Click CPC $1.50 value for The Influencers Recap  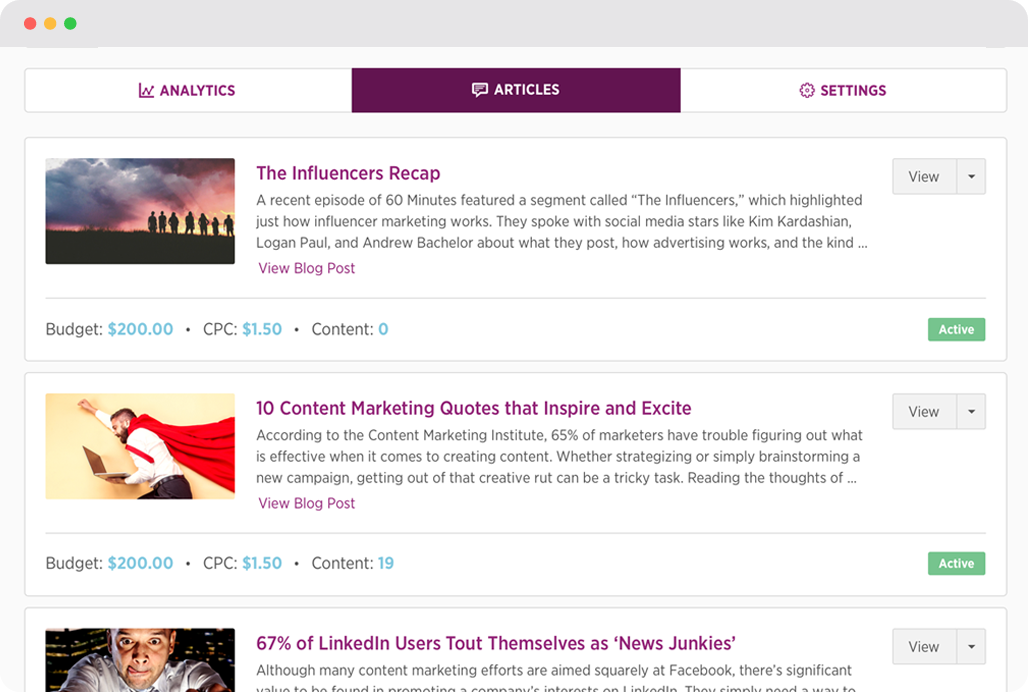pyautogui.click(x=262, y=329)
